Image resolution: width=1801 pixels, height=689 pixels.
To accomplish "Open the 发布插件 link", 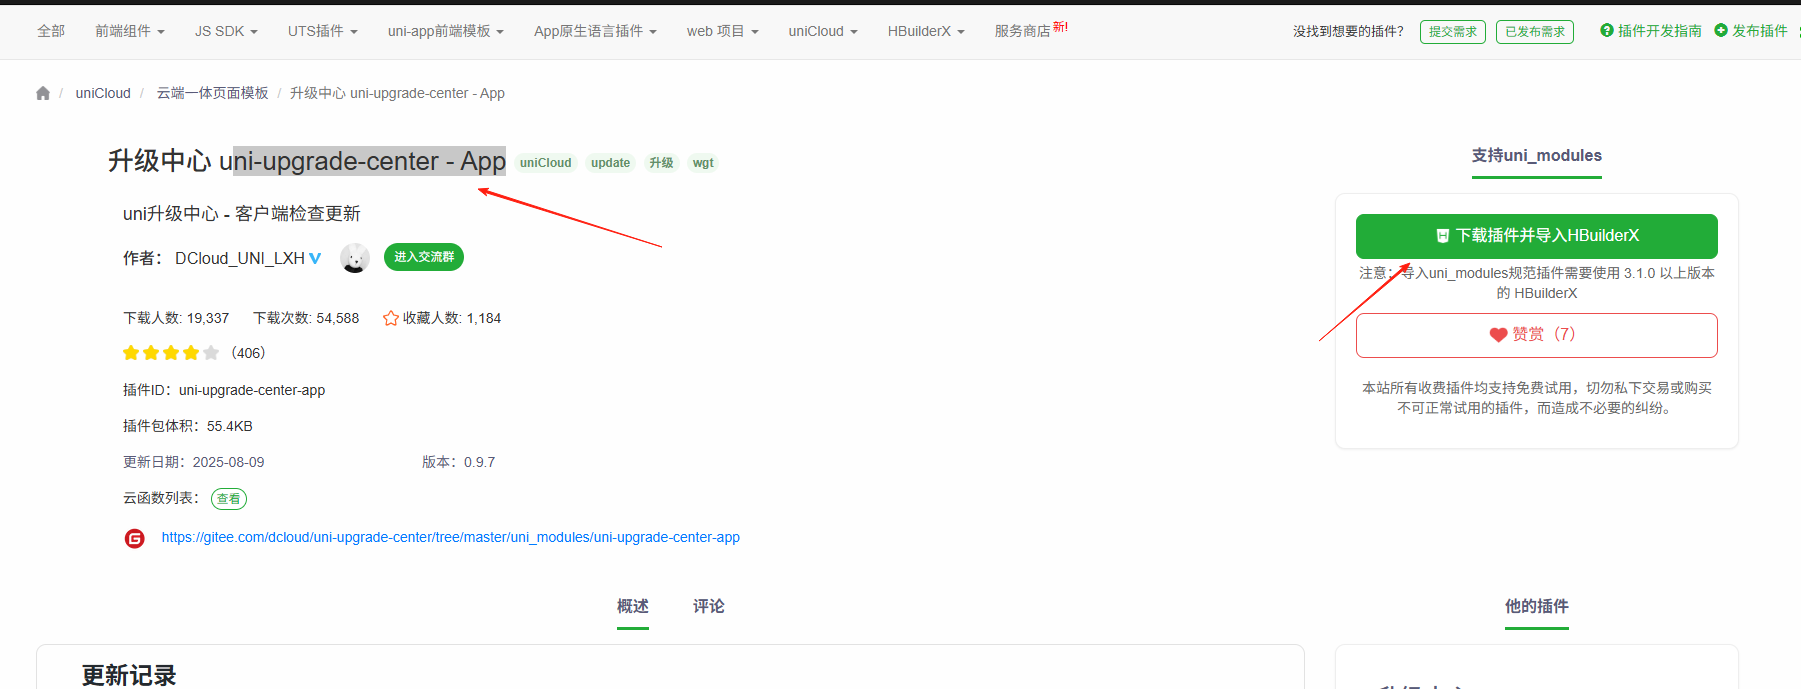I will click(x=1760, y=31).
